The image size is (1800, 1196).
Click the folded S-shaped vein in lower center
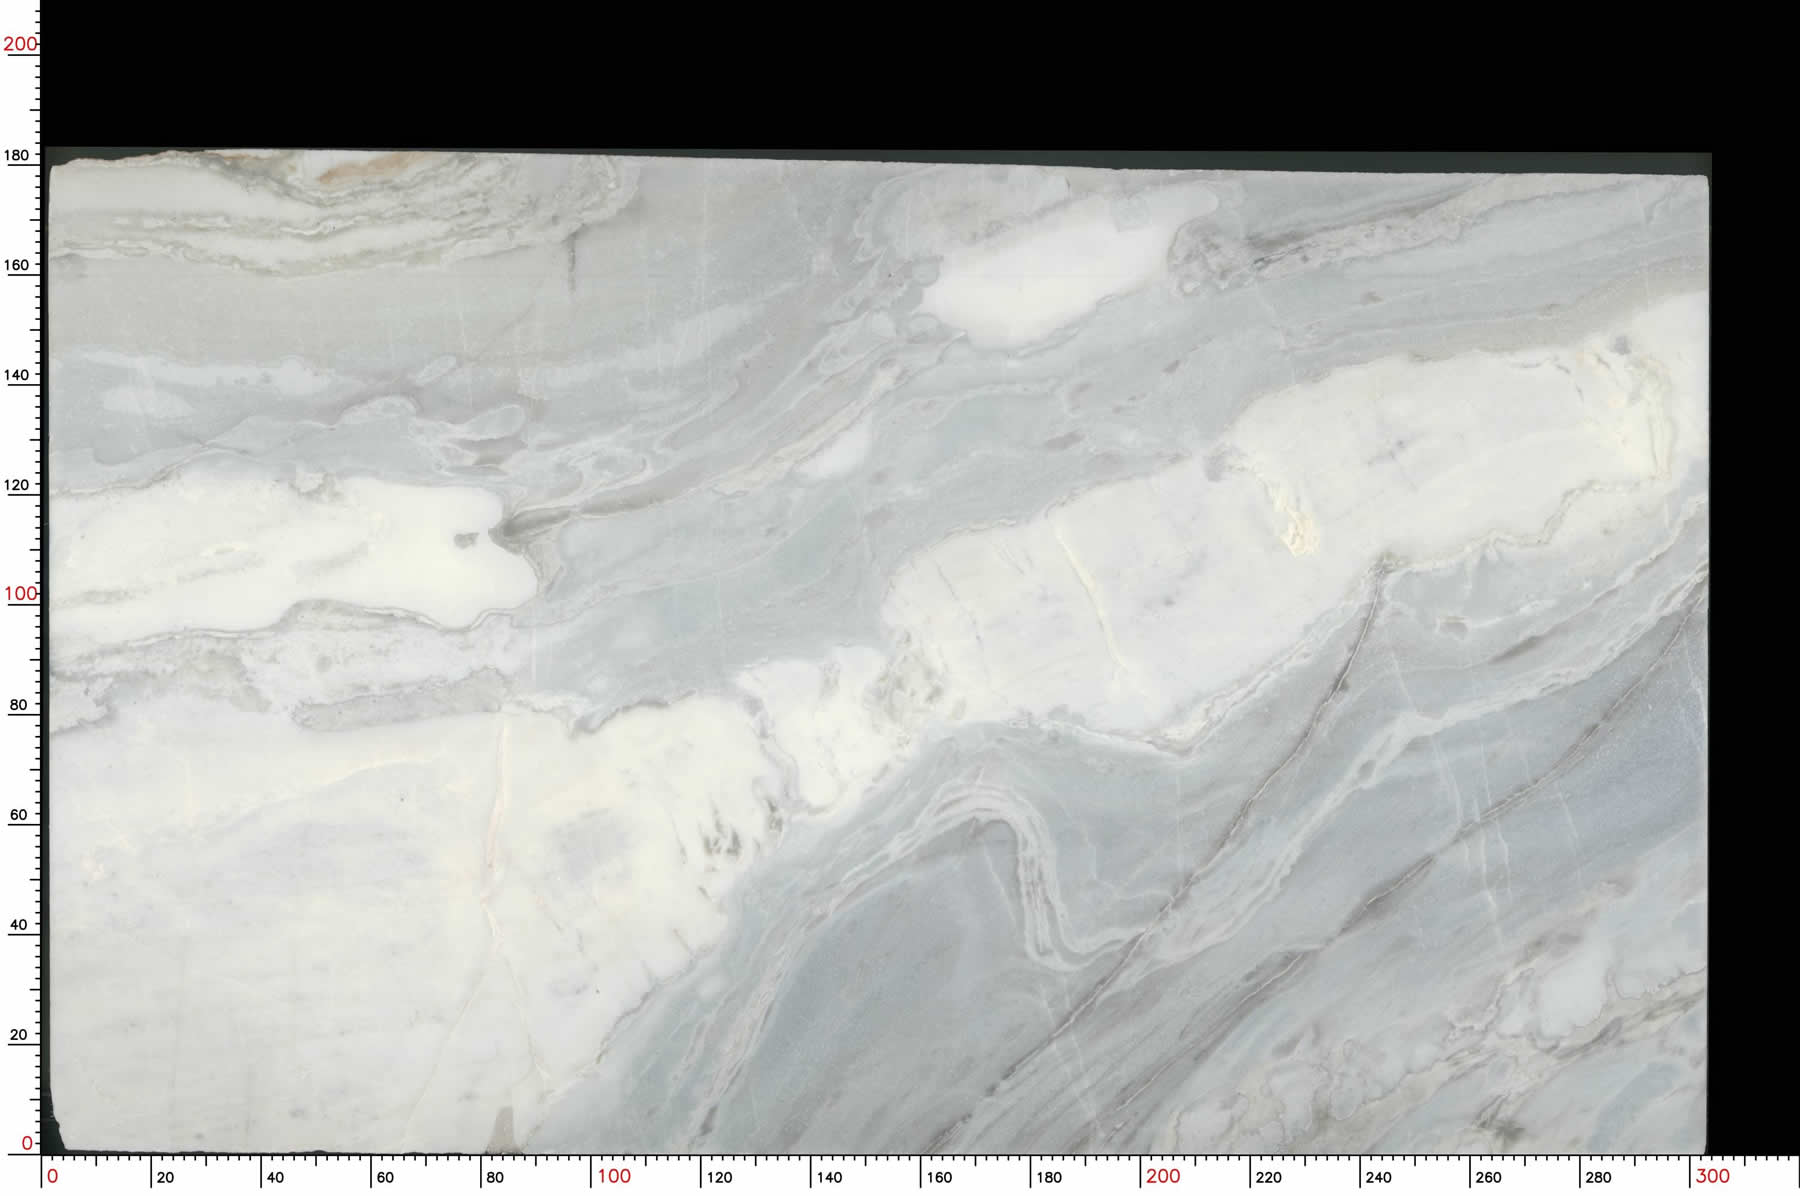pos(1030,870)
